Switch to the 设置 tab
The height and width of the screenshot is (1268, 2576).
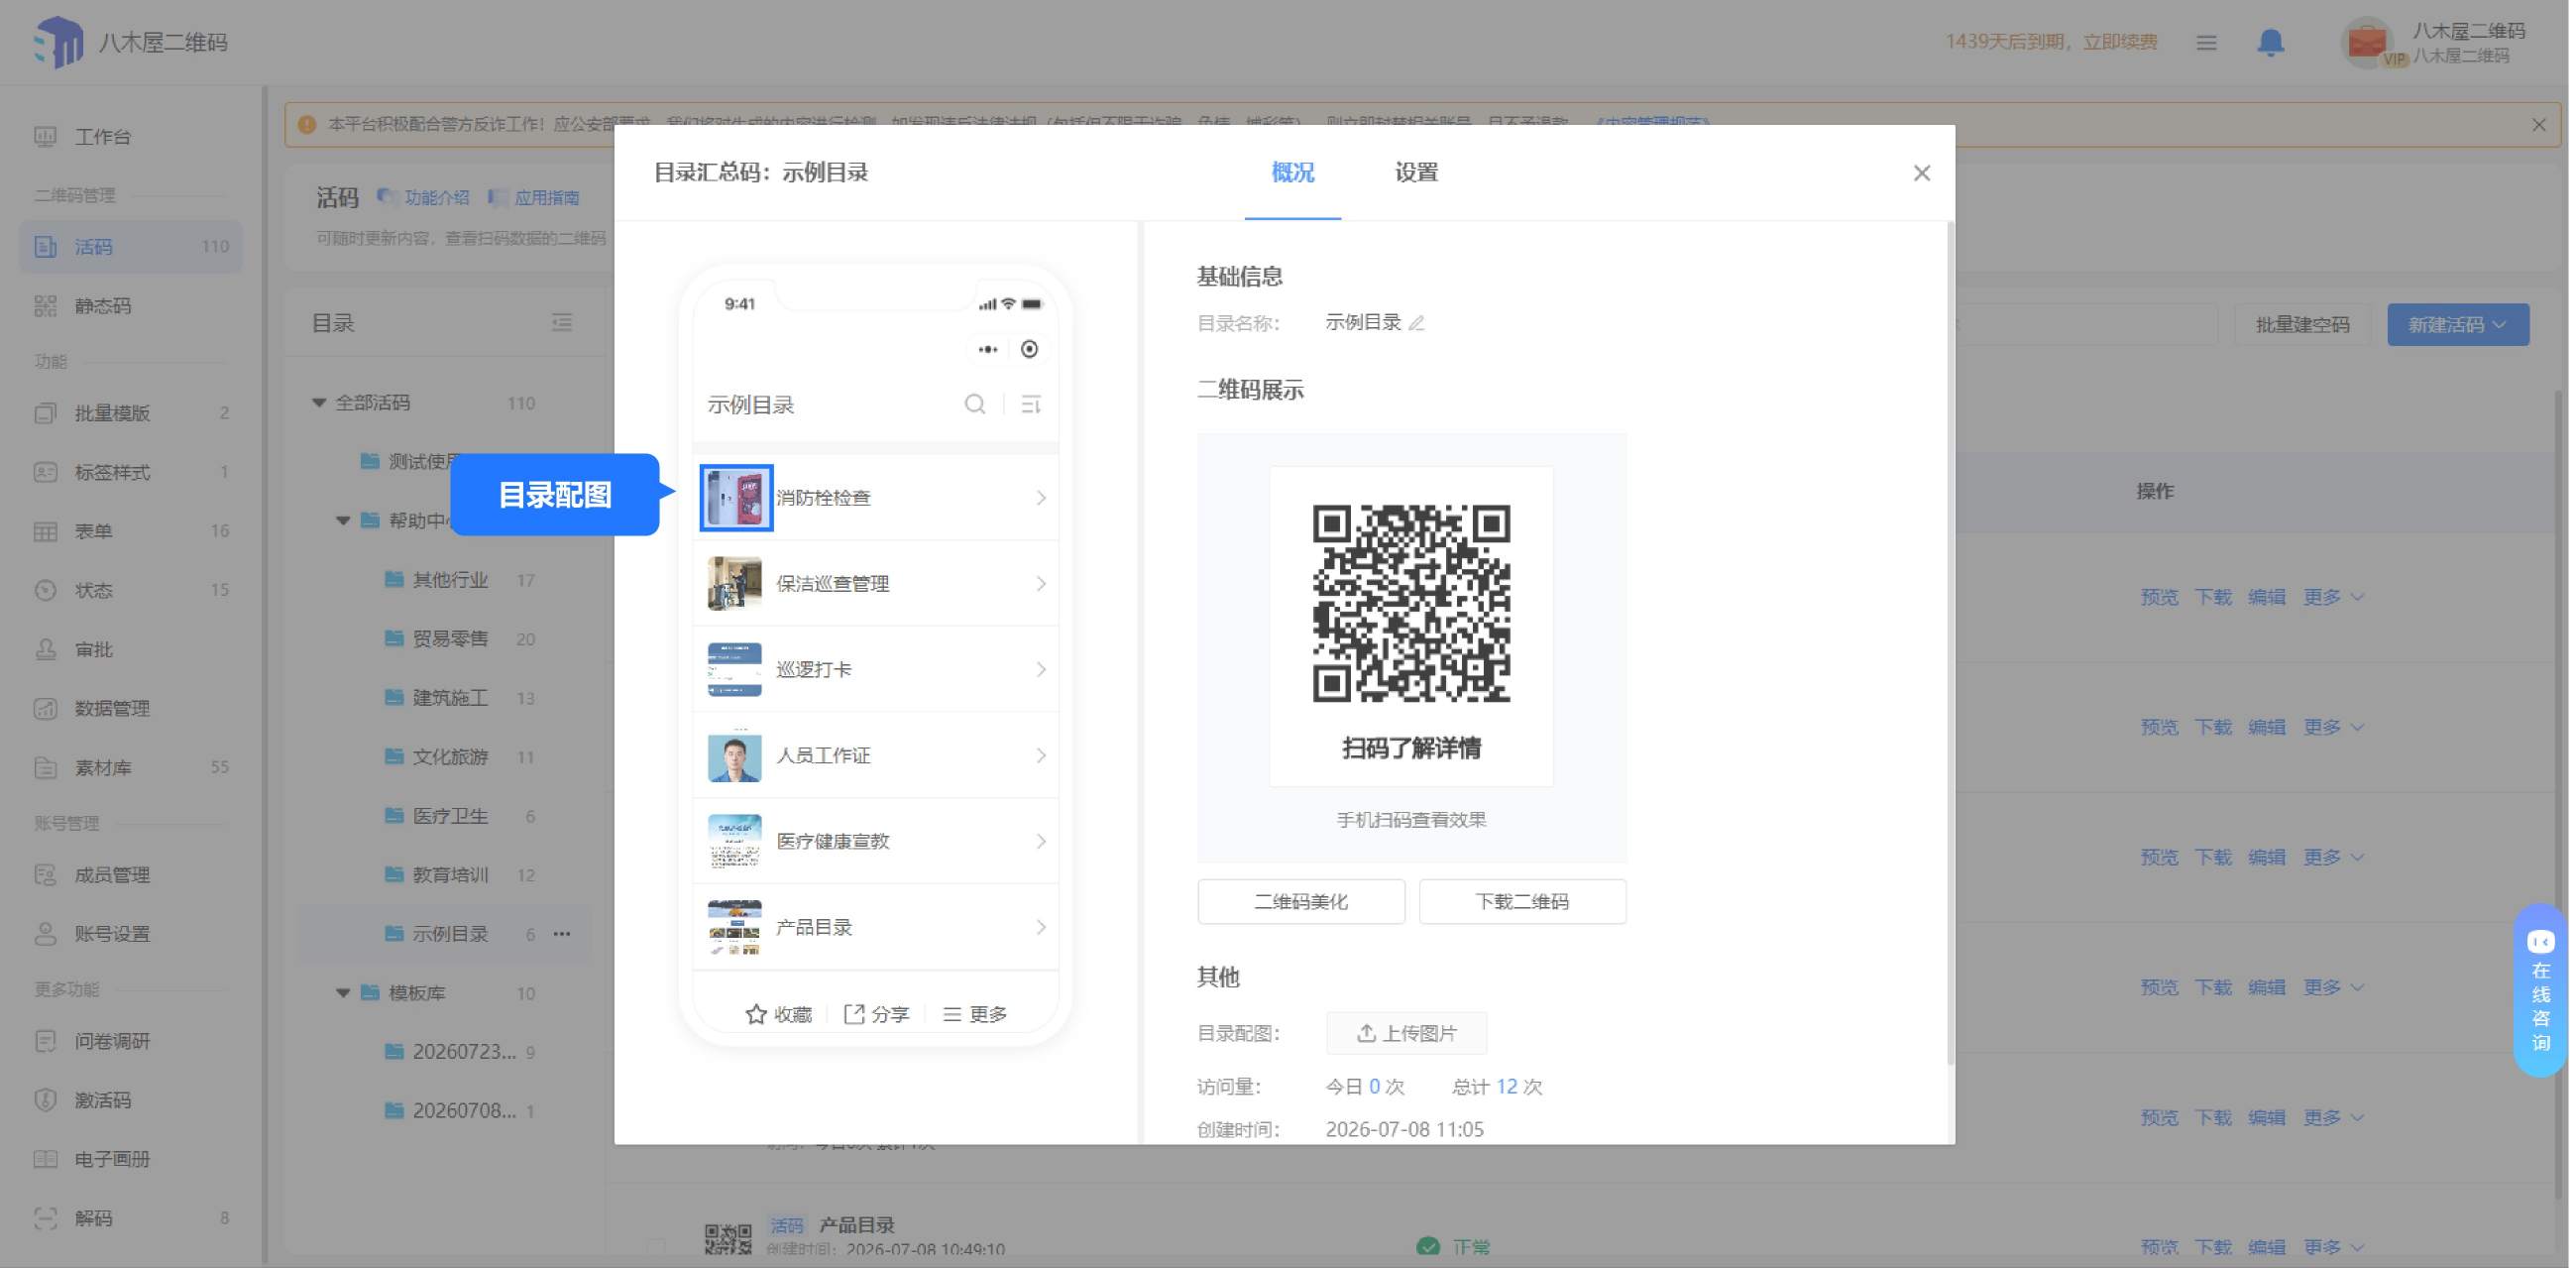point(1416,173)
